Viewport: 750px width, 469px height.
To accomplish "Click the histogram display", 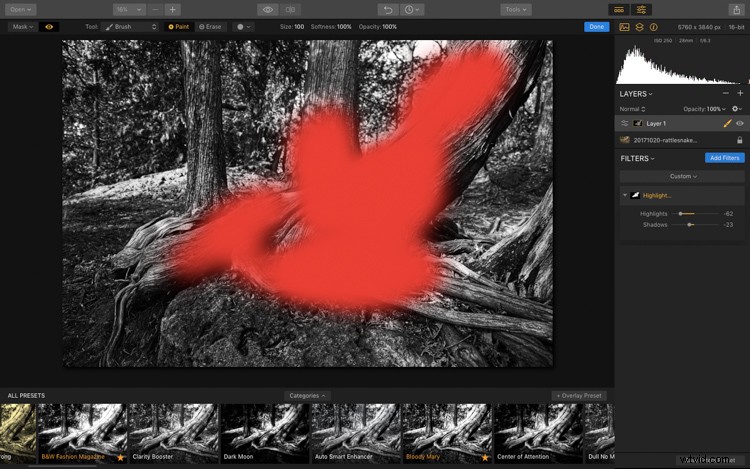I will [x=682, y=65].
